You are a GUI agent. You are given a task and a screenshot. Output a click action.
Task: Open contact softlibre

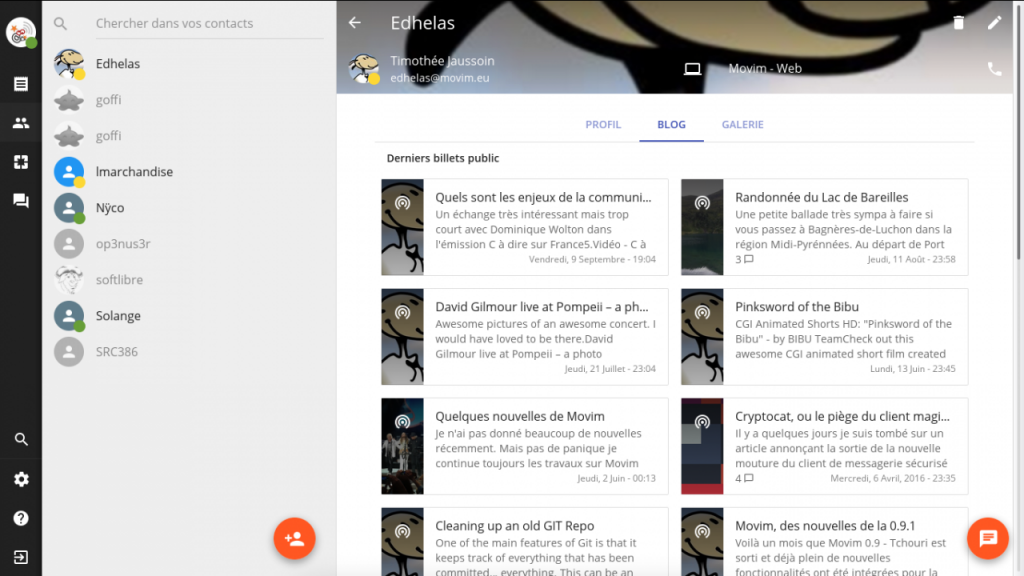pyautogui.click(x=189, y=280)
